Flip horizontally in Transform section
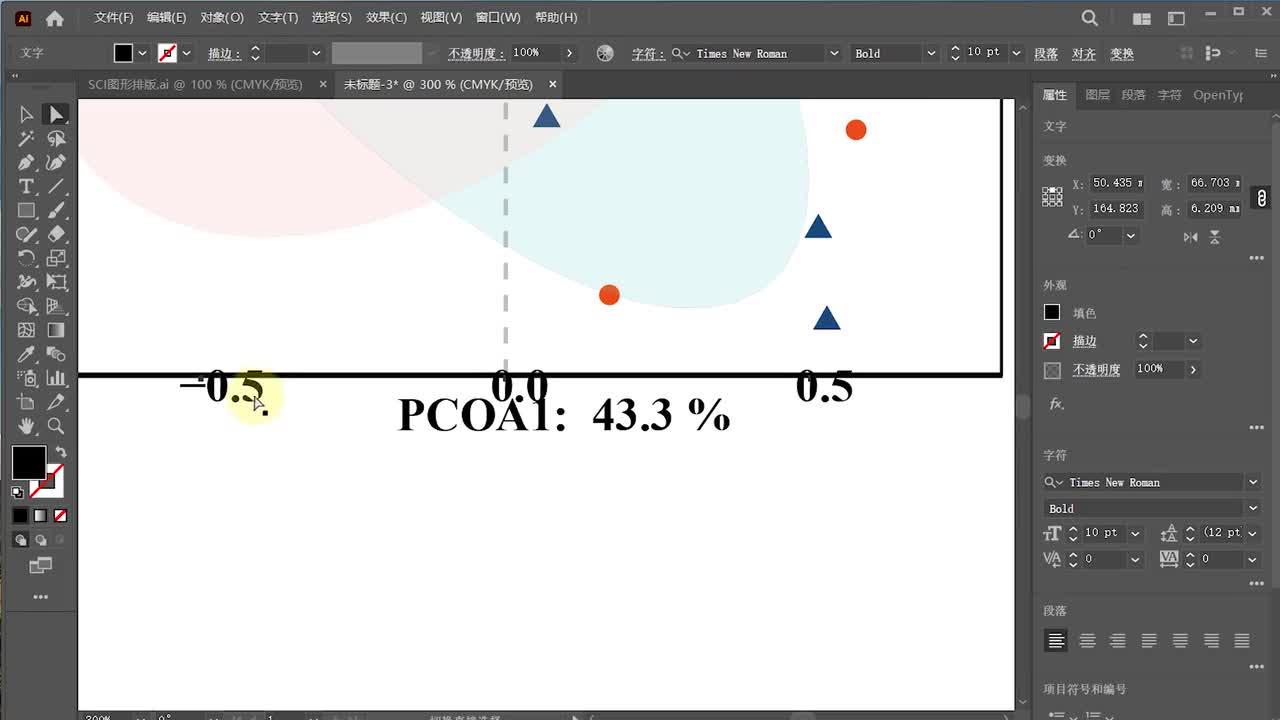This screenshot has width=1280, height=720. tap(1190, 237)
